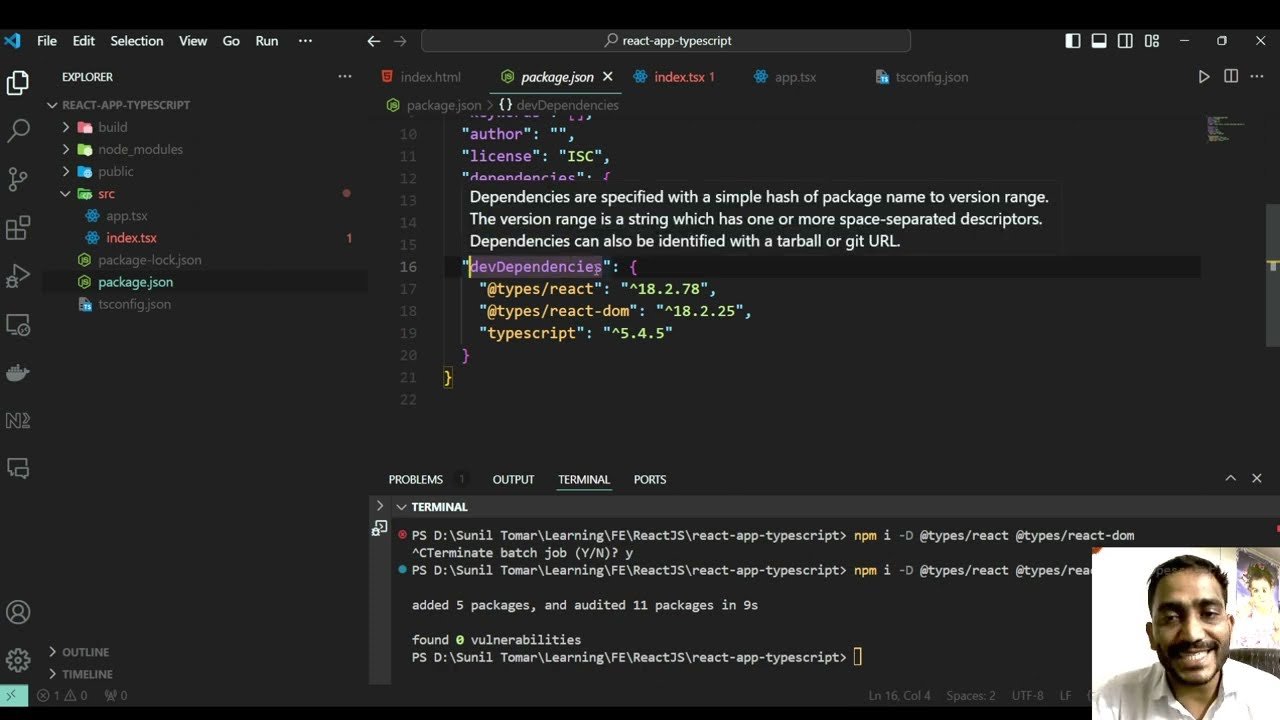This screenshot has height=720, width=1280.
Task: Open the Search view in activity bar
Action: (18, 130)
